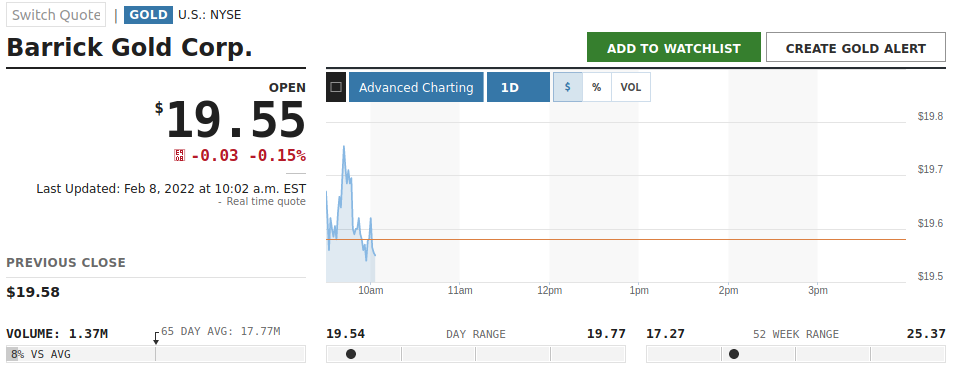Click the volume vs average bar
This screenshot has width=966, height=381.
(x=156, y=354)
